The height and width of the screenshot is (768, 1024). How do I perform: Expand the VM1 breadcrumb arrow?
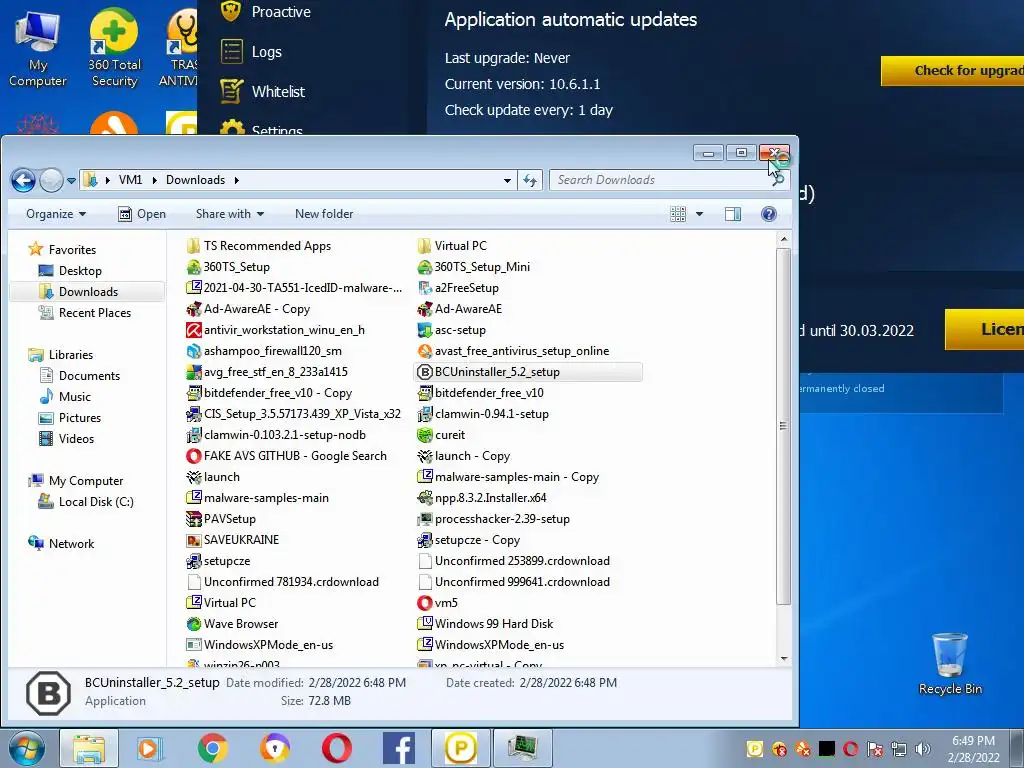point(155,180)
